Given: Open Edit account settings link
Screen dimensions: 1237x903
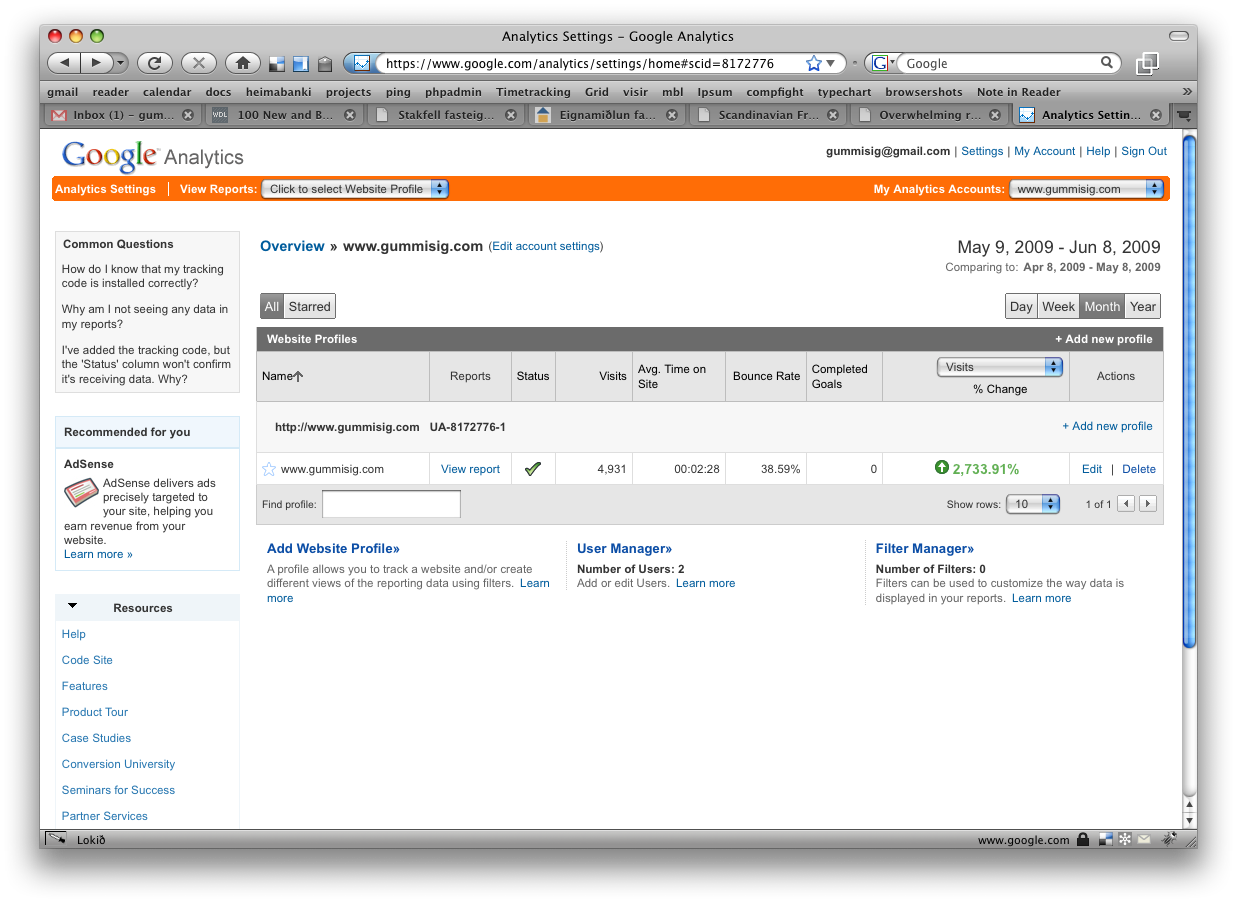Looking at the screenshot, I should pos(546,246).
